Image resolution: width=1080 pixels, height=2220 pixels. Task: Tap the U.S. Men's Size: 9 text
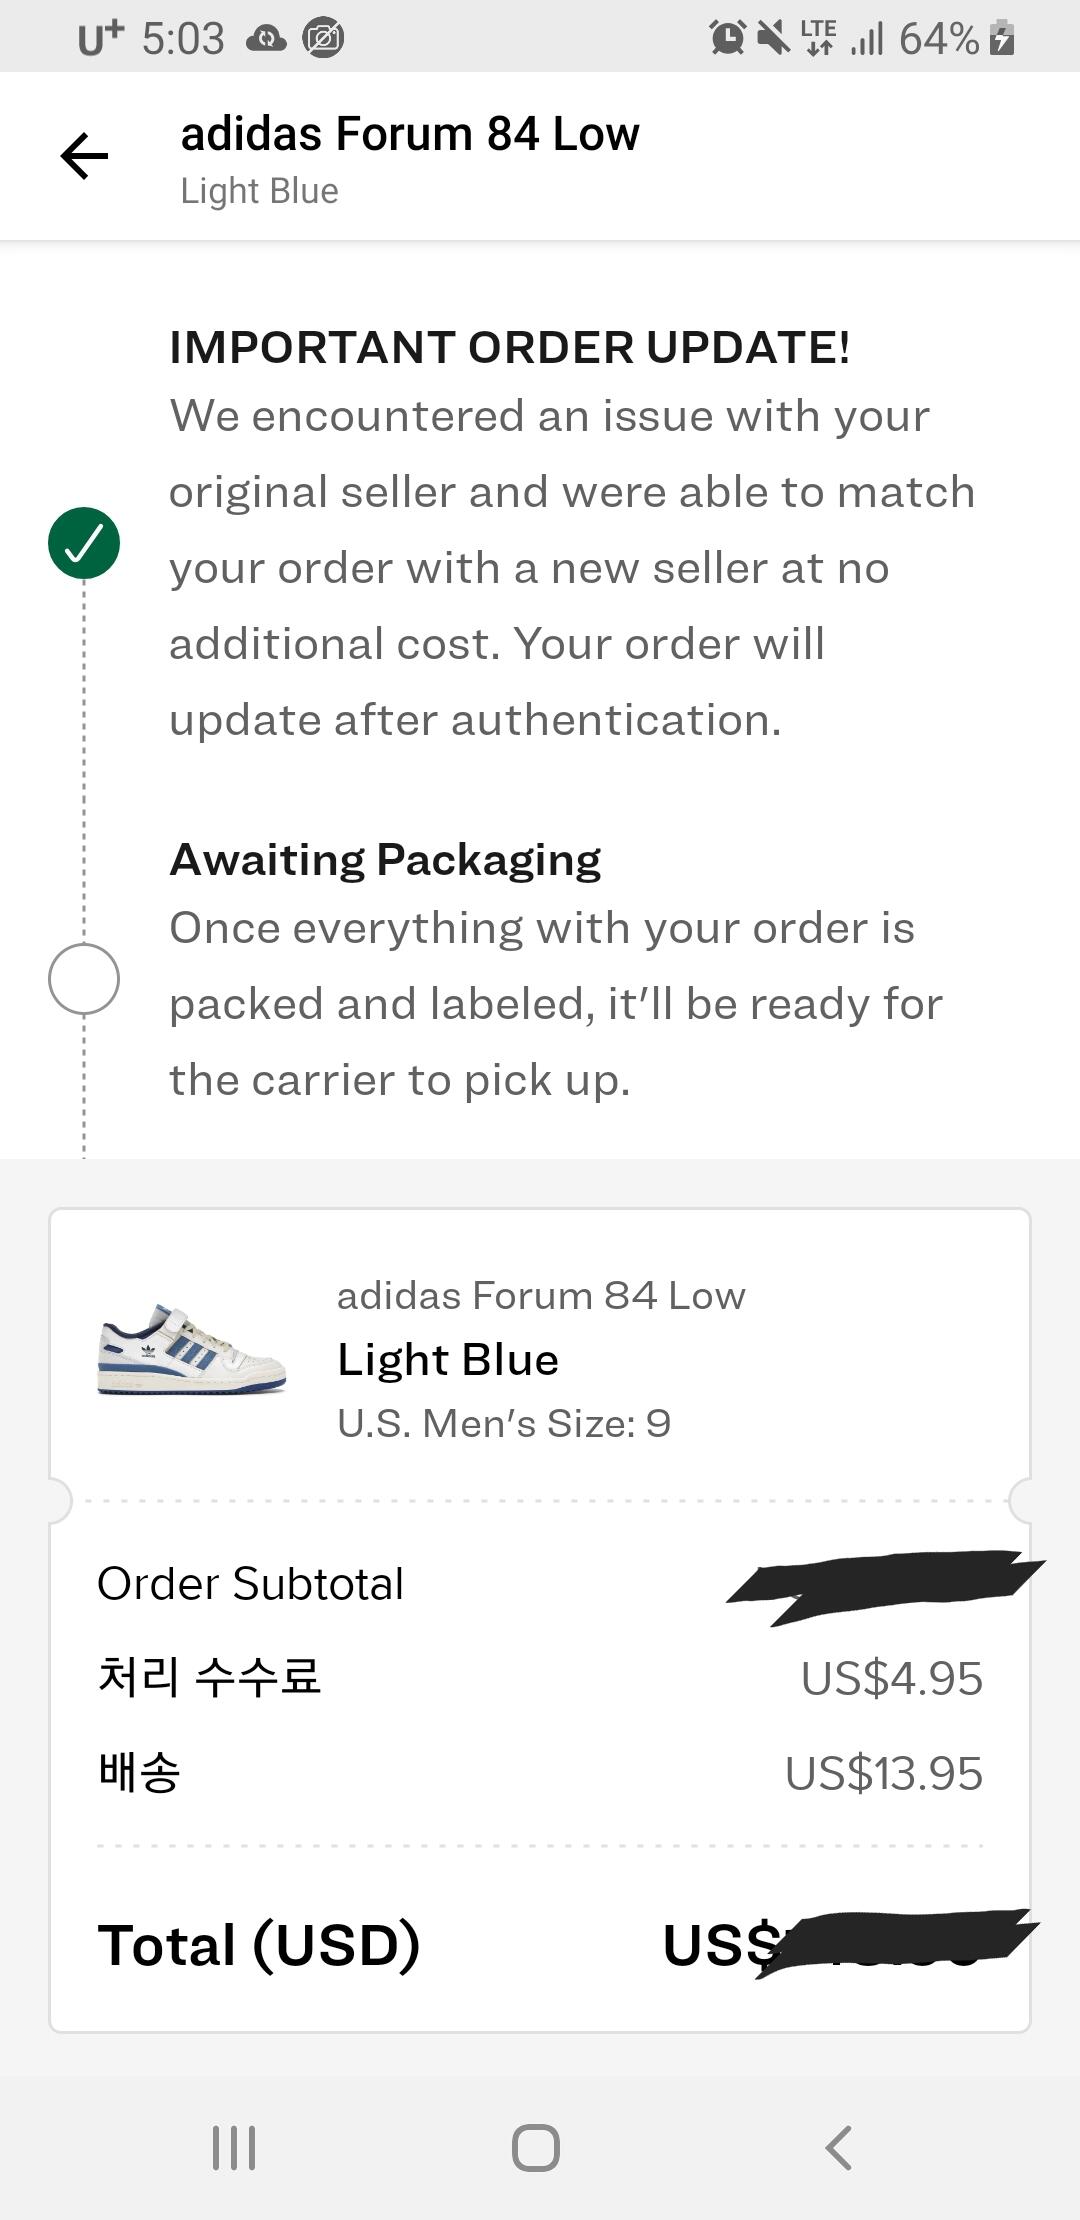click(x=504, y=1423)
